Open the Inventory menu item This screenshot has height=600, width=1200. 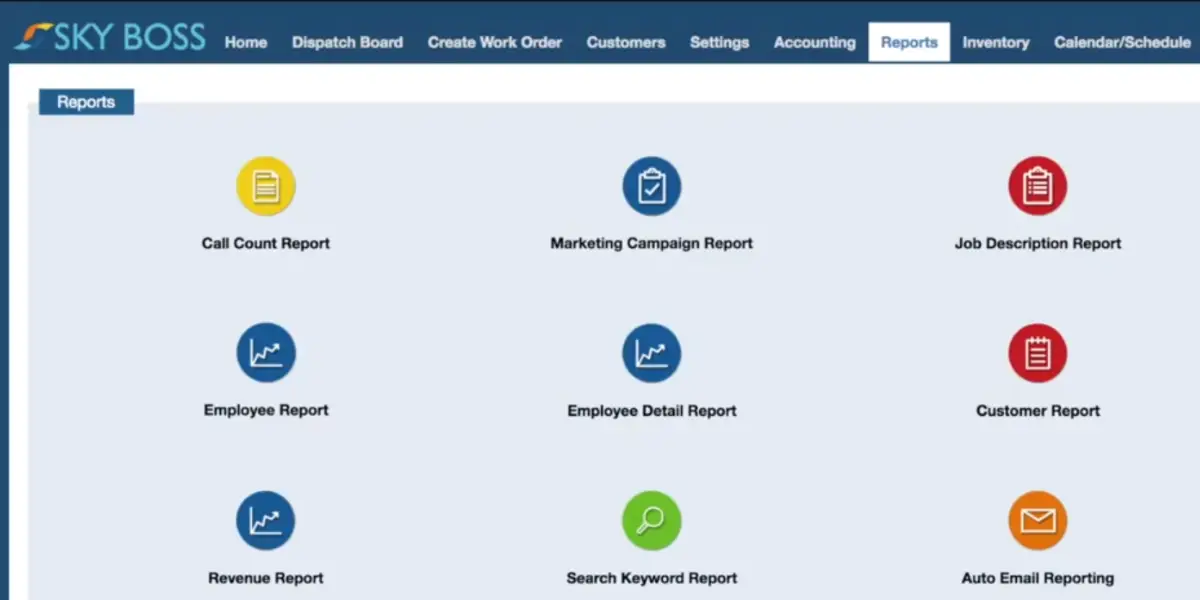[x=996, y=42]
